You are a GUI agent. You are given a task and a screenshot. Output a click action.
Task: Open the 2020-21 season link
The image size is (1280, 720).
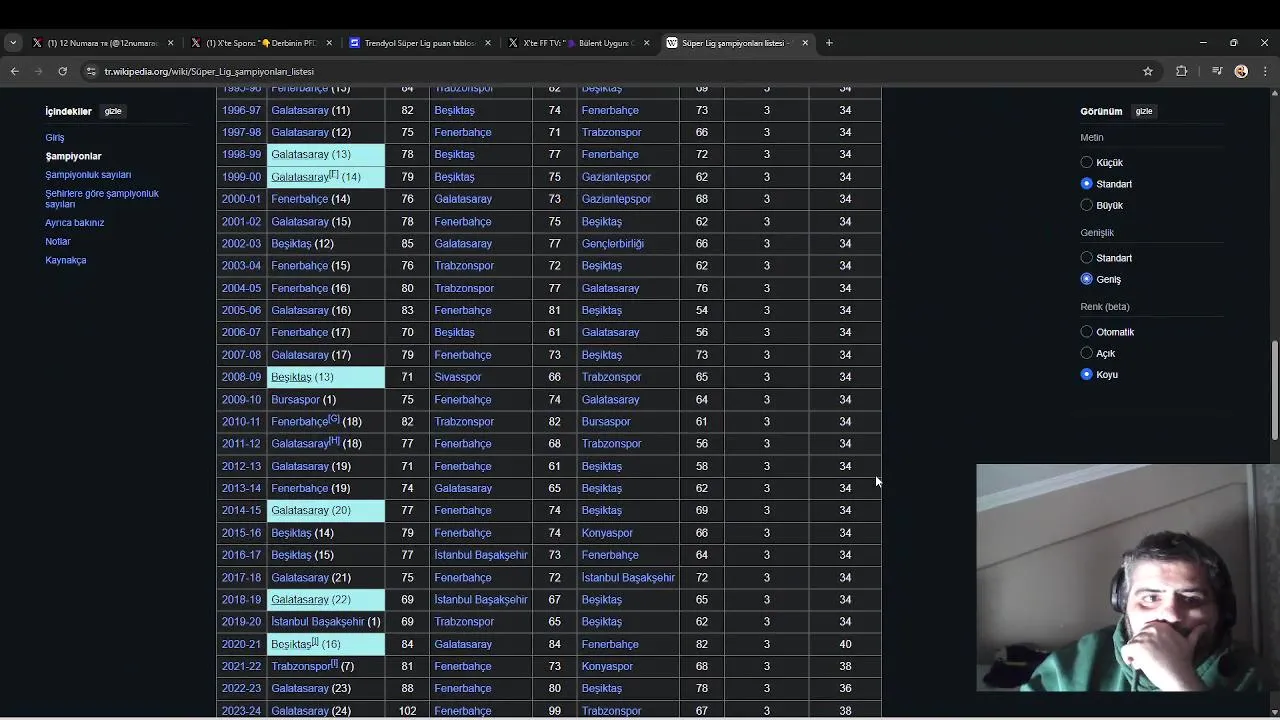[241, 644]
